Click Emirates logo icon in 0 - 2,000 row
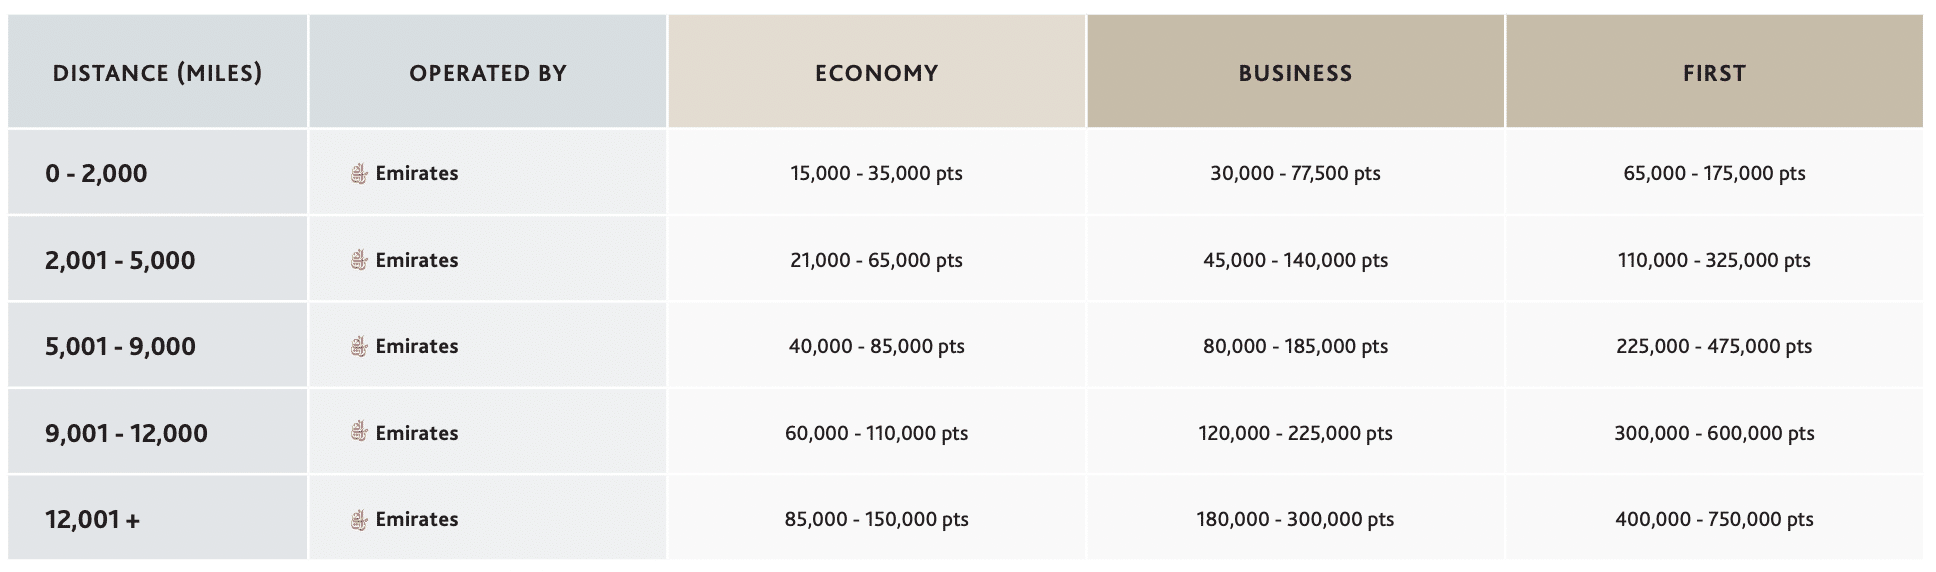The height and width of the screenshot is (572, 1936). (x=359, y=174)
